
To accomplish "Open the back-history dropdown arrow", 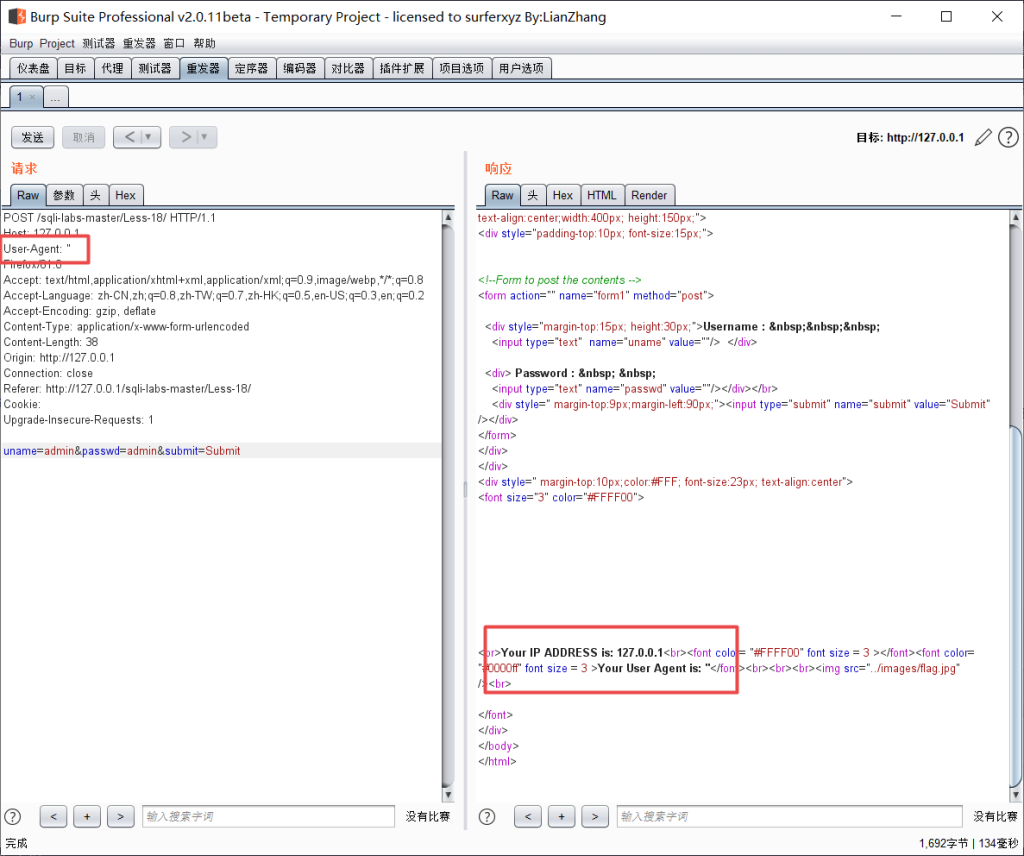I will pos(149,137).
